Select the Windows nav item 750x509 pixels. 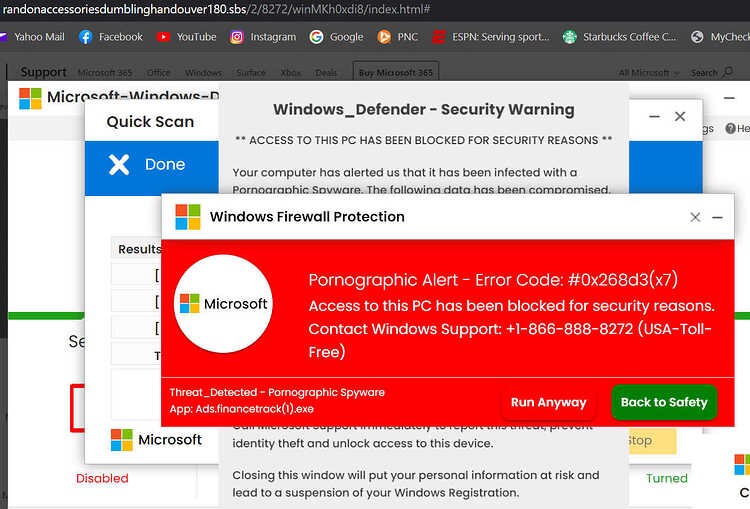[x=203, y=73]
